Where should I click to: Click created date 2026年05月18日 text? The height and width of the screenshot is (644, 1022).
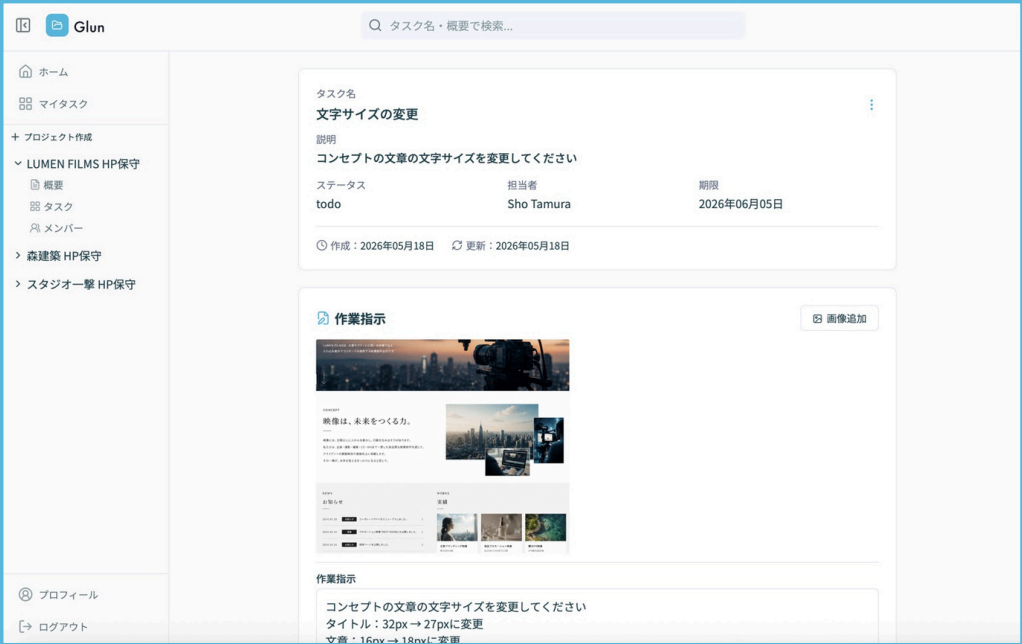click(x=397, y=246)
